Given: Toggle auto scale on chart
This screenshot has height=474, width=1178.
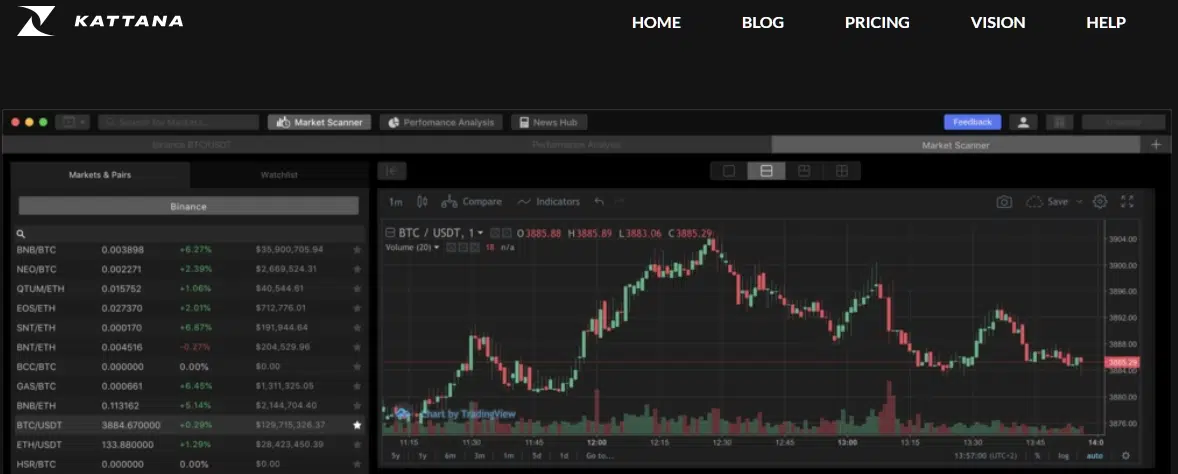Looking at the screenshot, I should click(x=1095, y=456).
